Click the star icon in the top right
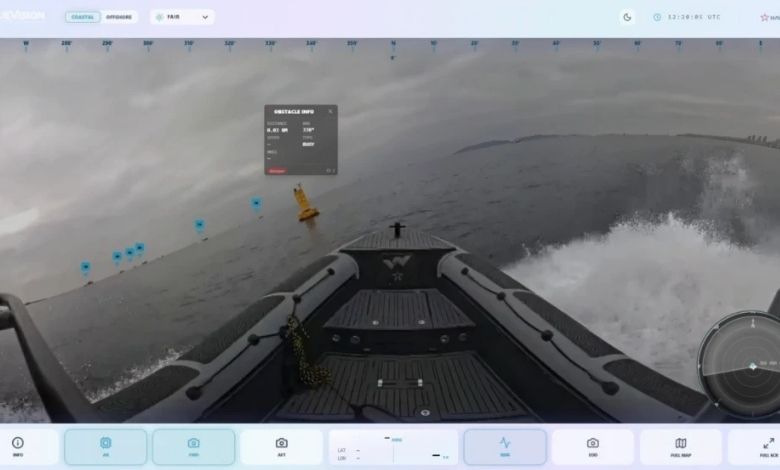780x470 pixels. pos(765,17)
